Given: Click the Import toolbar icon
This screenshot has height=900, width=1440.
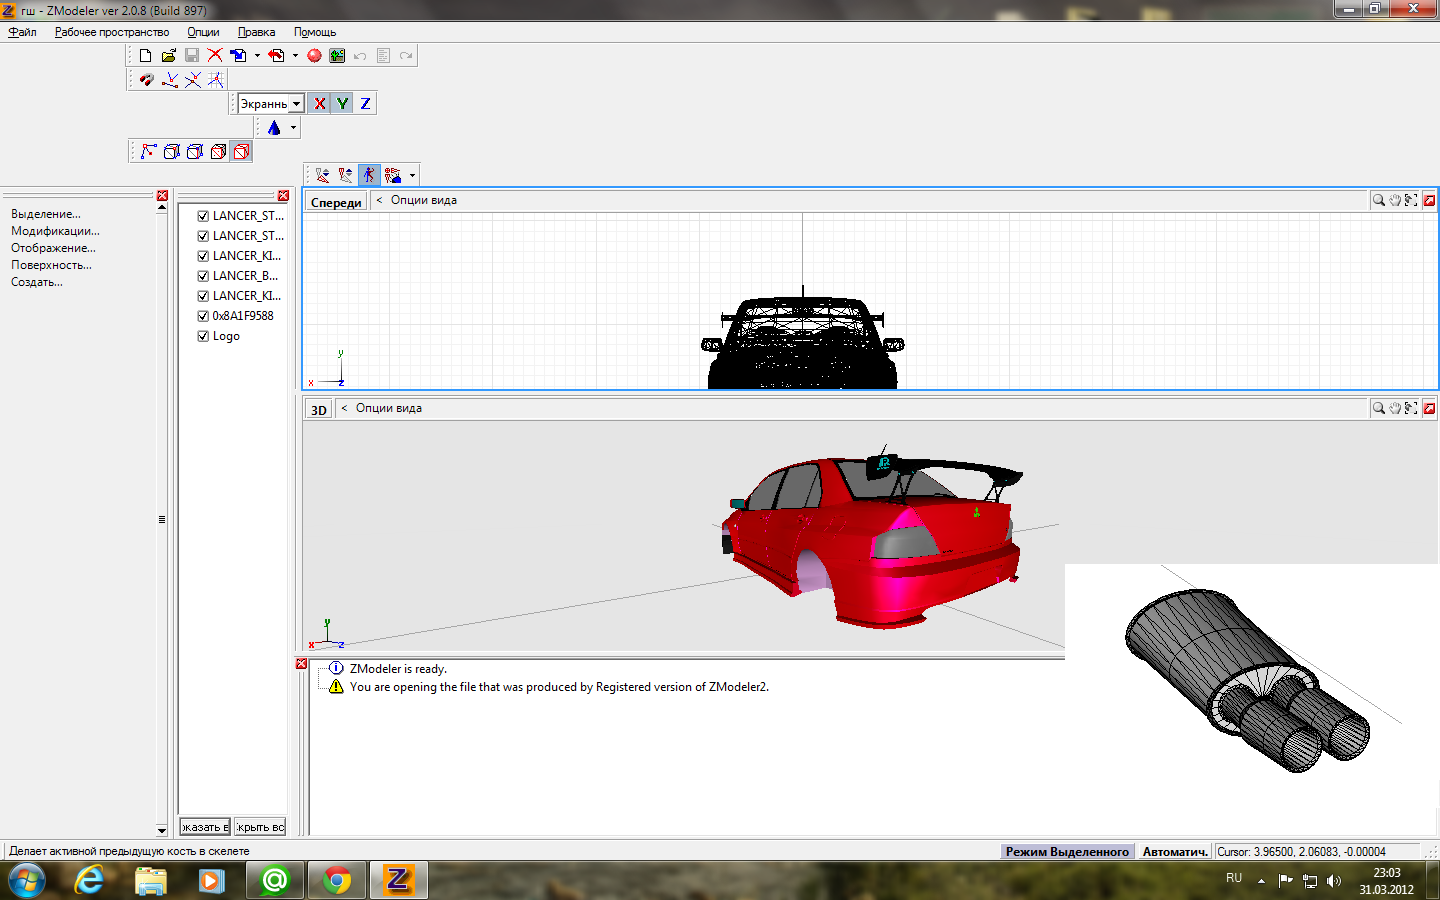Looking at the screenshot, I should pyautogui.click(x=238, y=56).
